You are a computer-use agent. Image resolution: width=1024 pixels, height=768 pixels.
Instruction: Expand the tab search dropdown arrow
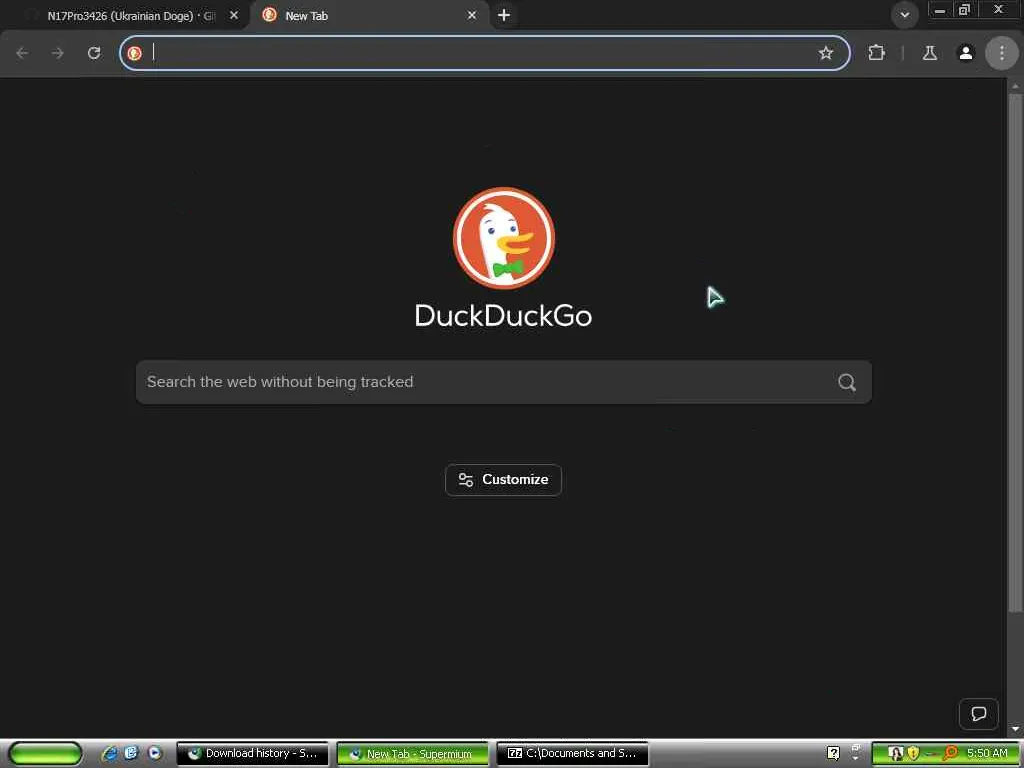pyautogui.click(x=904, y=15)
